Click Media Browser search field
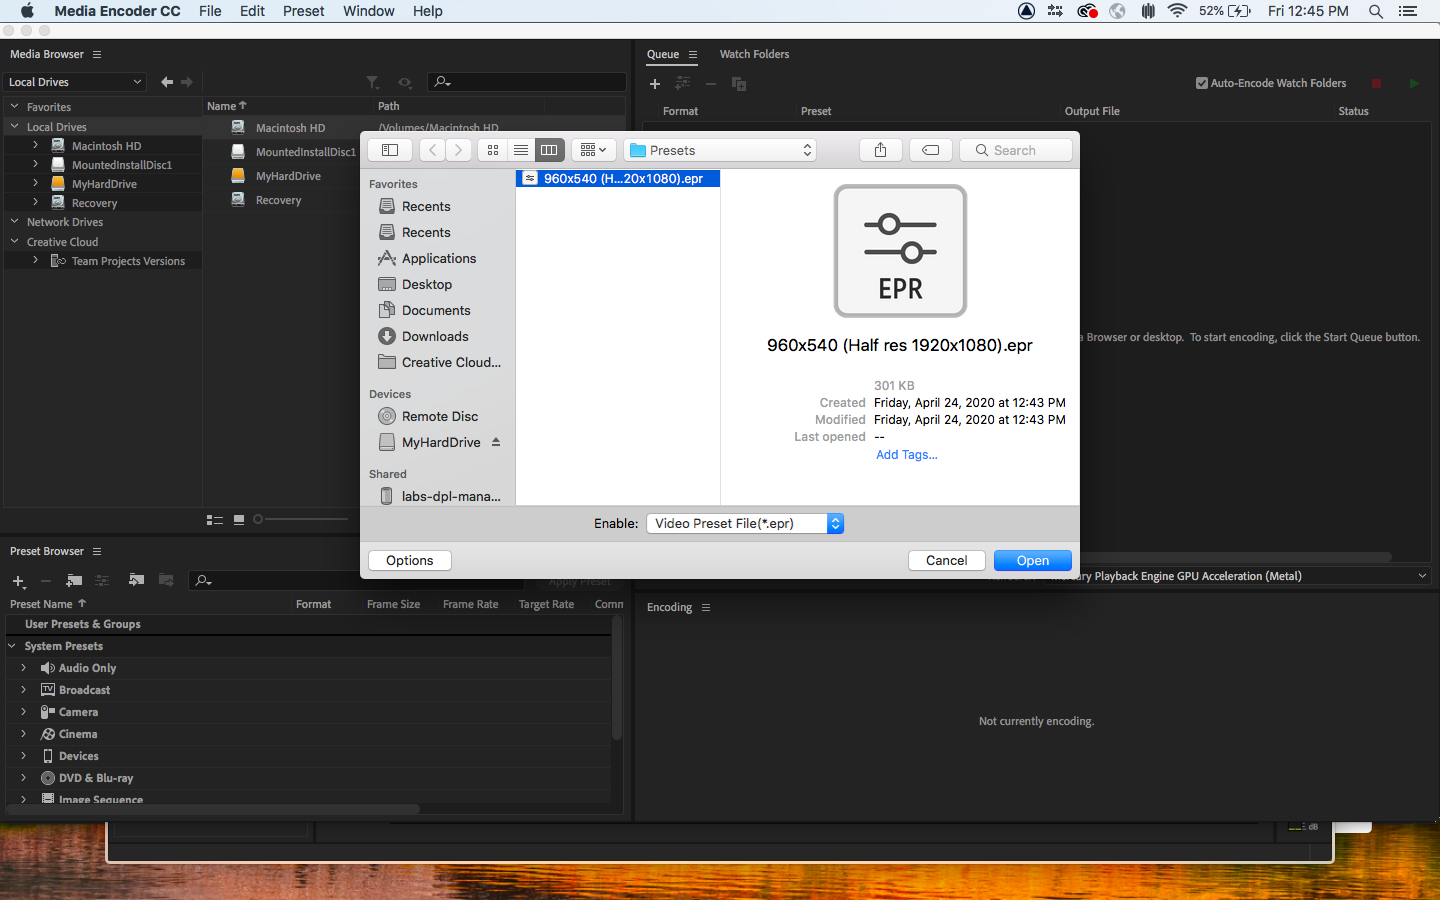The image size is (1440, 900). (527, 82)
